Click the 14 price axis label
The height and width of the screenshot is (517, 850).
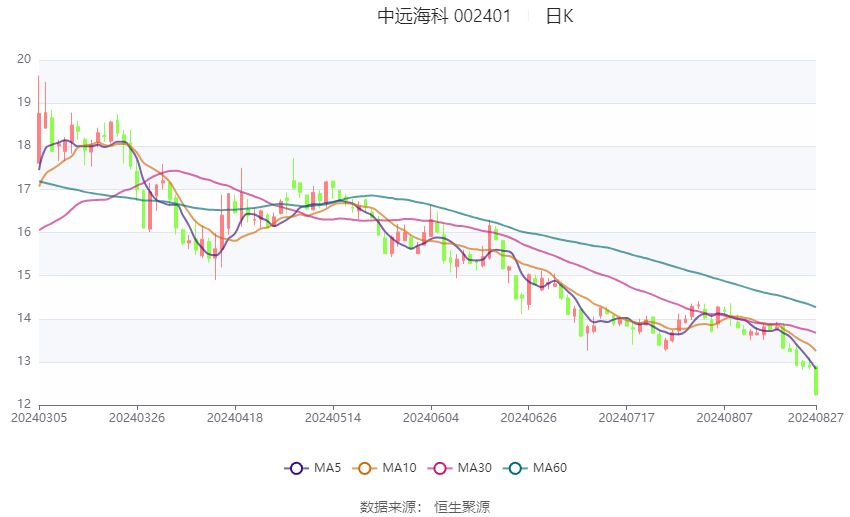(x=24, y=318)
